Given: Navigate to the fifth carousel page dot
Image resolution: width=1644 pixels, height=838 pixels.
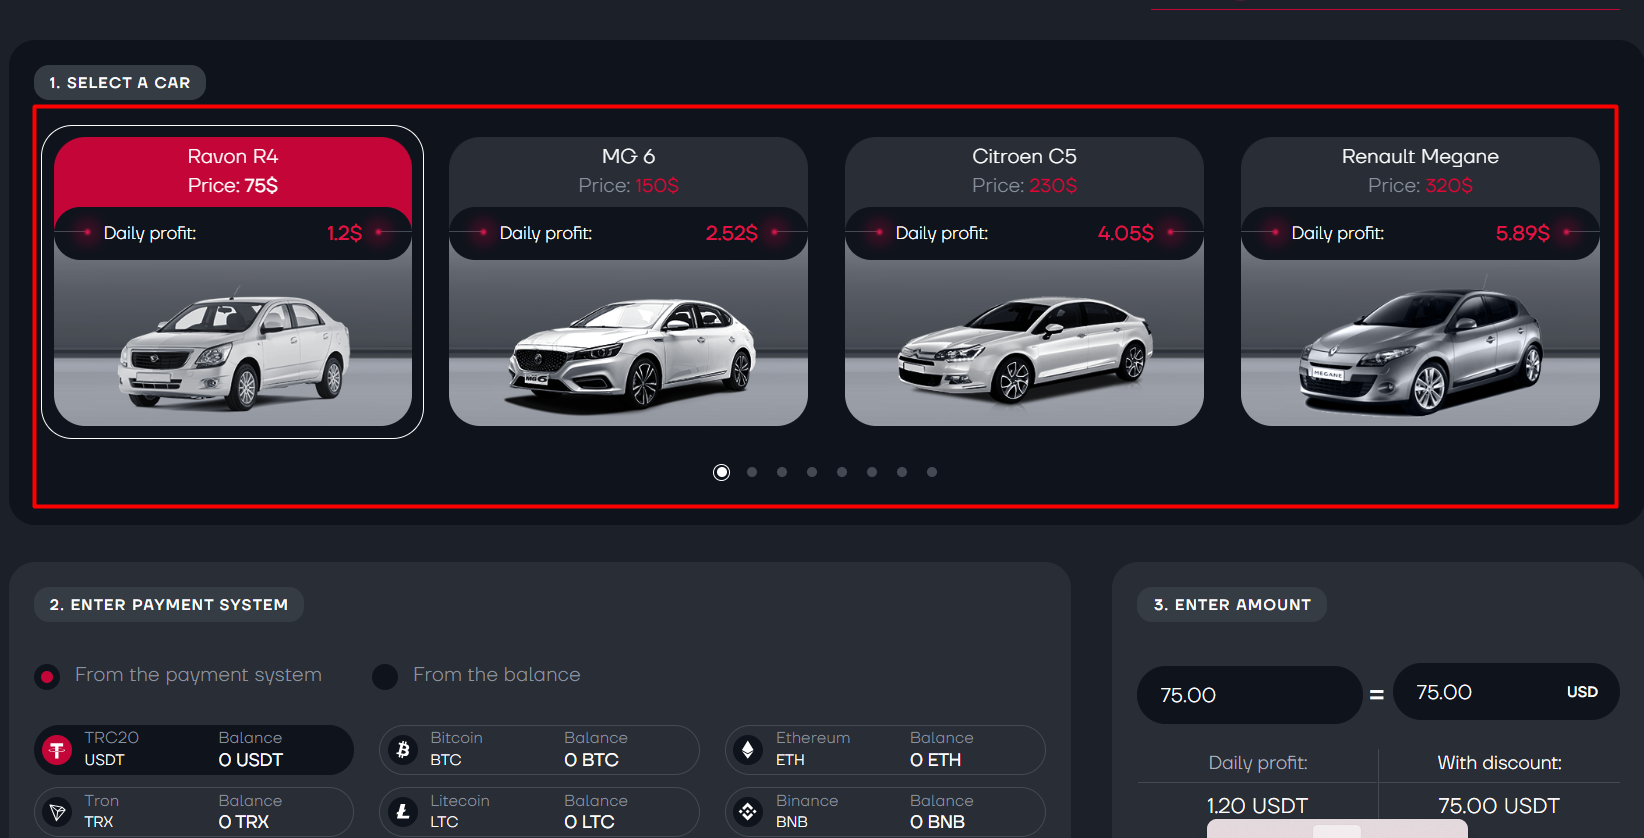Looking at the screenshot, I should (x=842, y=472).
